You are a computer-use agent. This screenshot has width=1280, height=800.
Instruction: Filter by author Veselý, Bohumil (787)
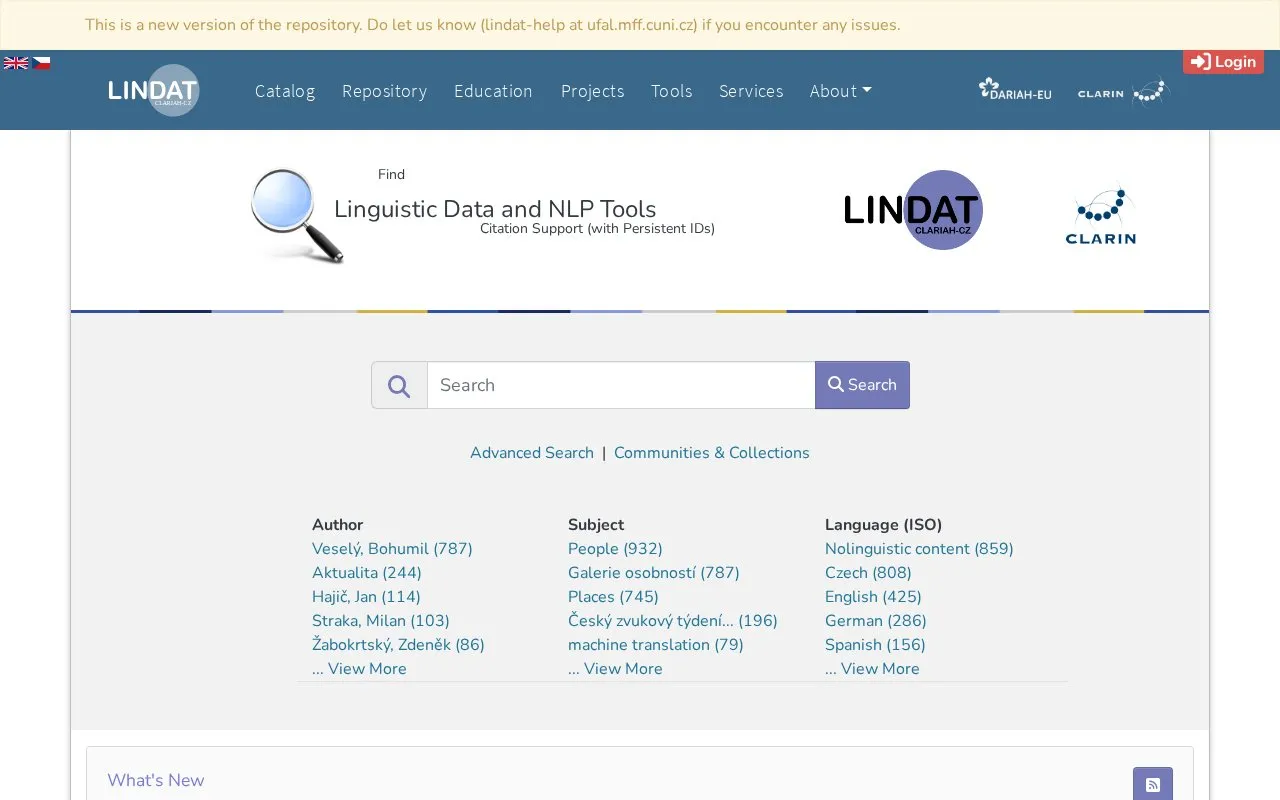tap(392, 549)
